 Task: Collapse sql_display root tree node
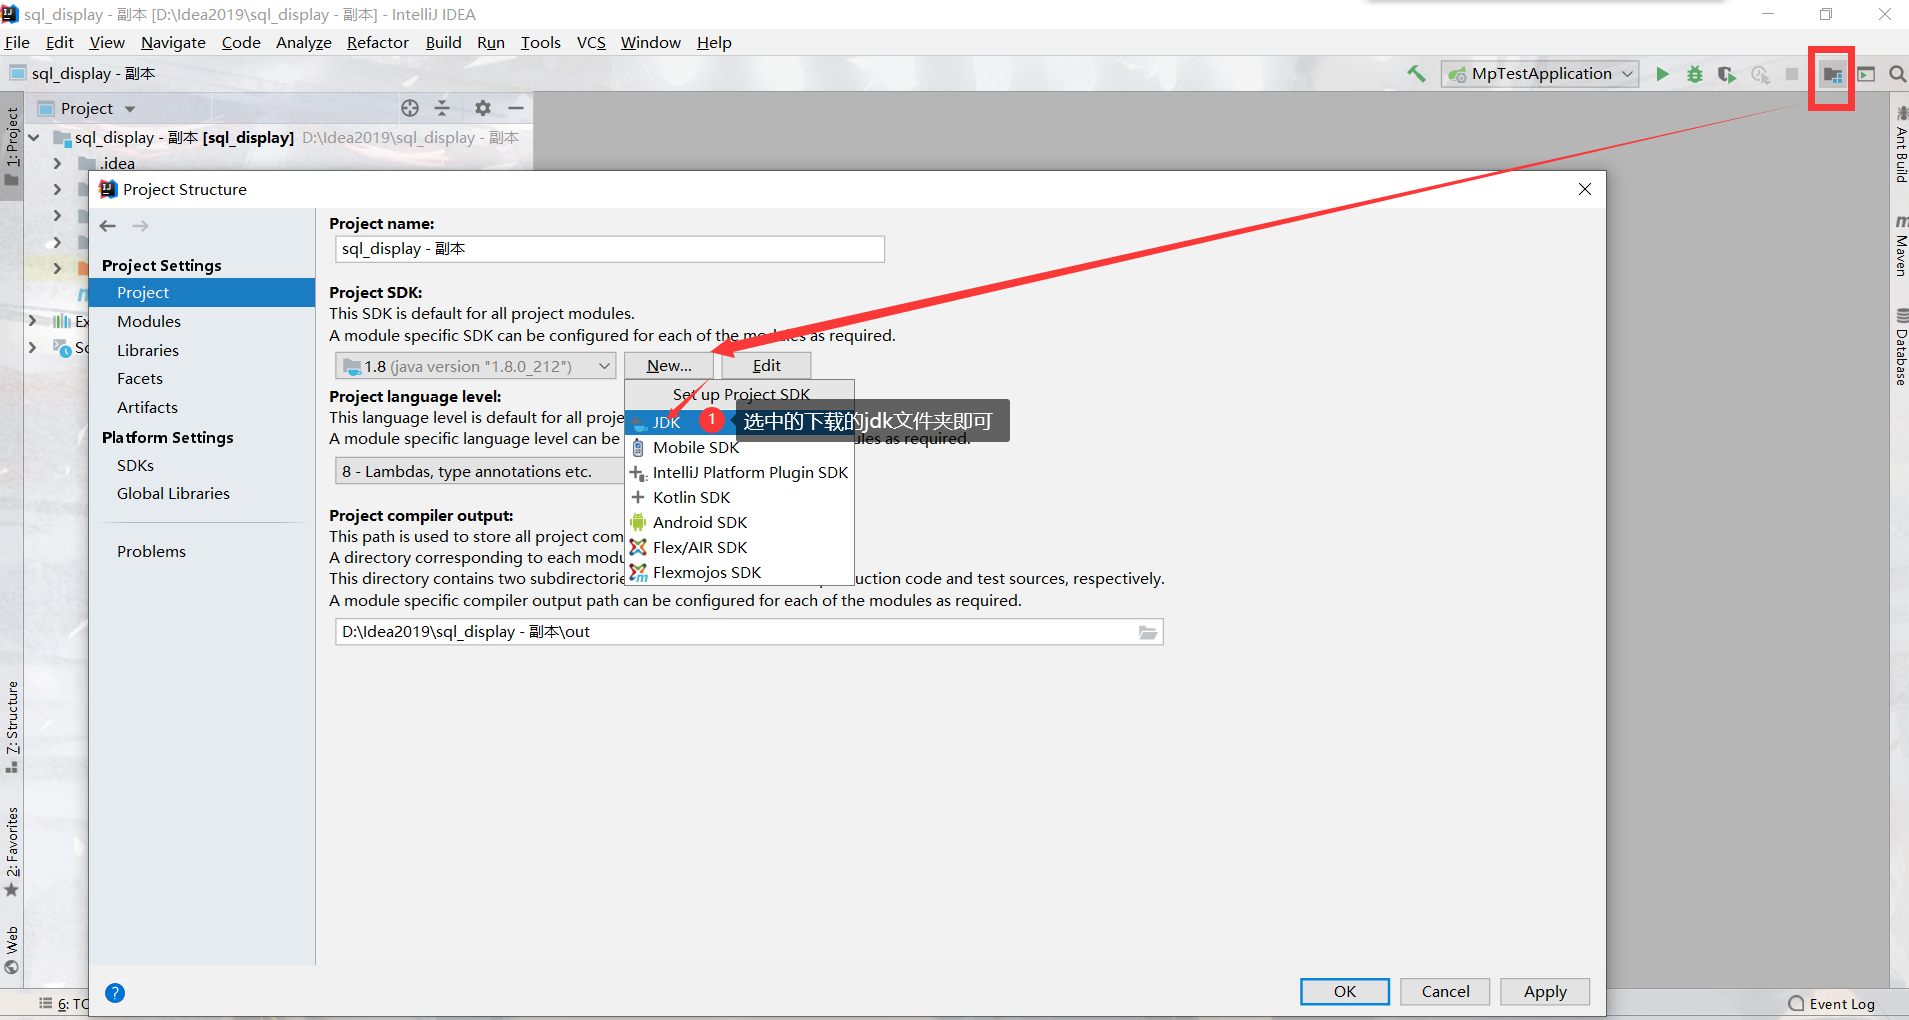pos(34,138)
